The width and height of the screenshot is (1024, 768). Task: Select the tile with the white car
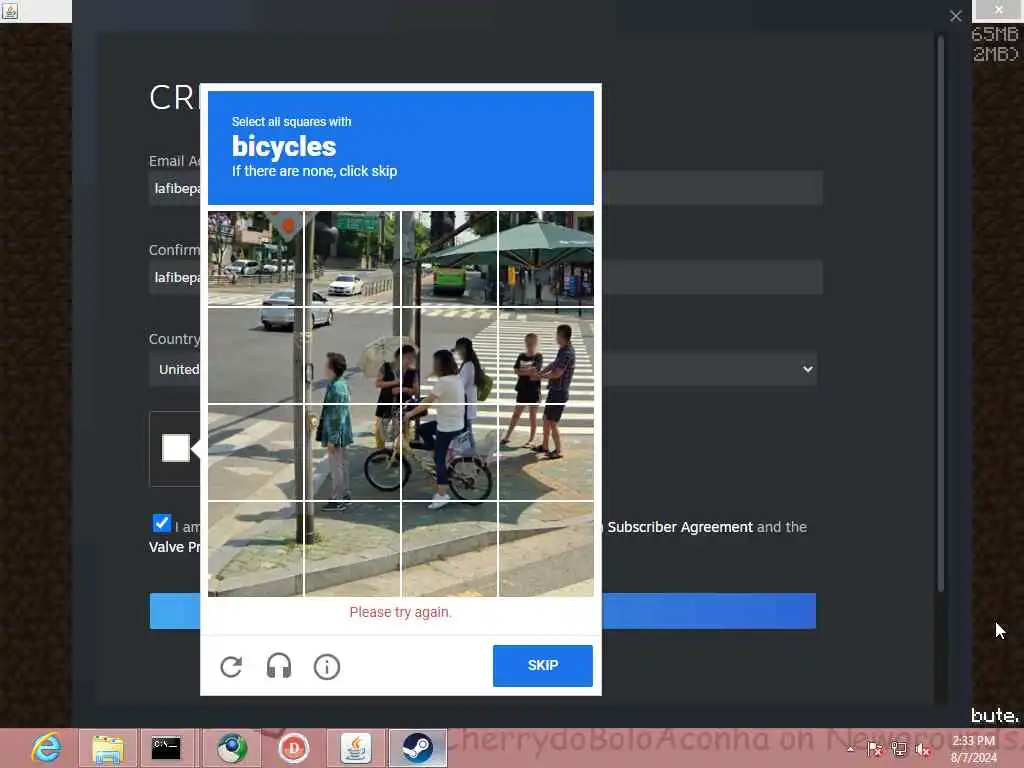coord(353,258)
